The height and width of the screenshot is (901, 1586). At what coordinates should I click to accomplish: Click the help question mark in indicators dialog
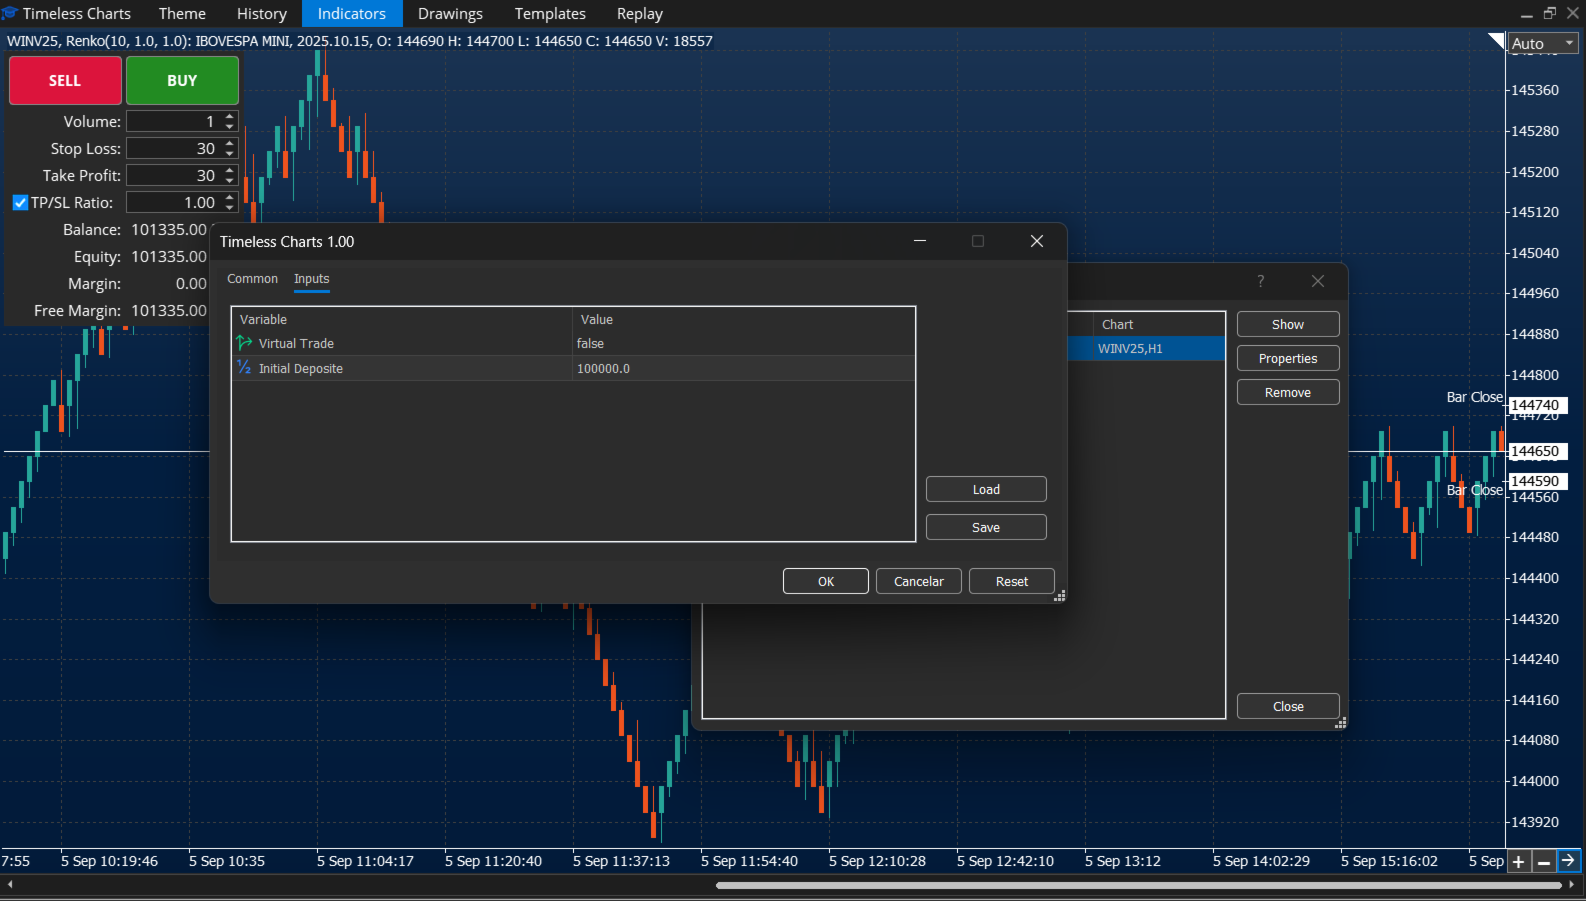[x=1261, y=281]
